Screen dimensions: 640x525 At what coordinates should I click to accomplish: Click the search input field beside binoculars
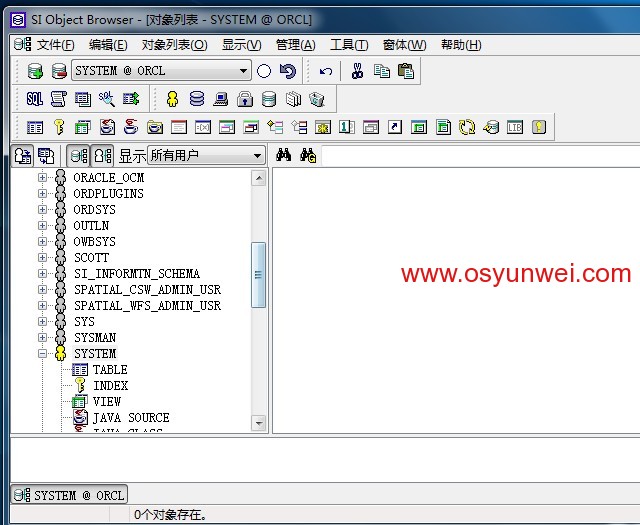481,156
